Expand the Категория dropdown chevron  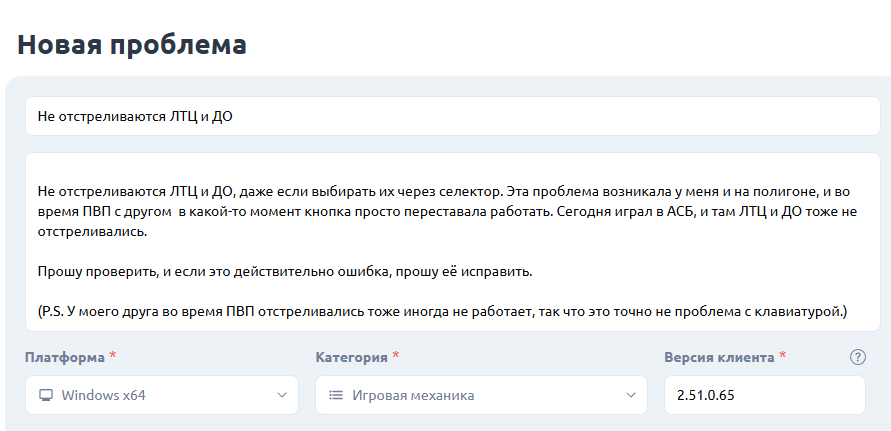pyautogui.click(x=630, y=395)
